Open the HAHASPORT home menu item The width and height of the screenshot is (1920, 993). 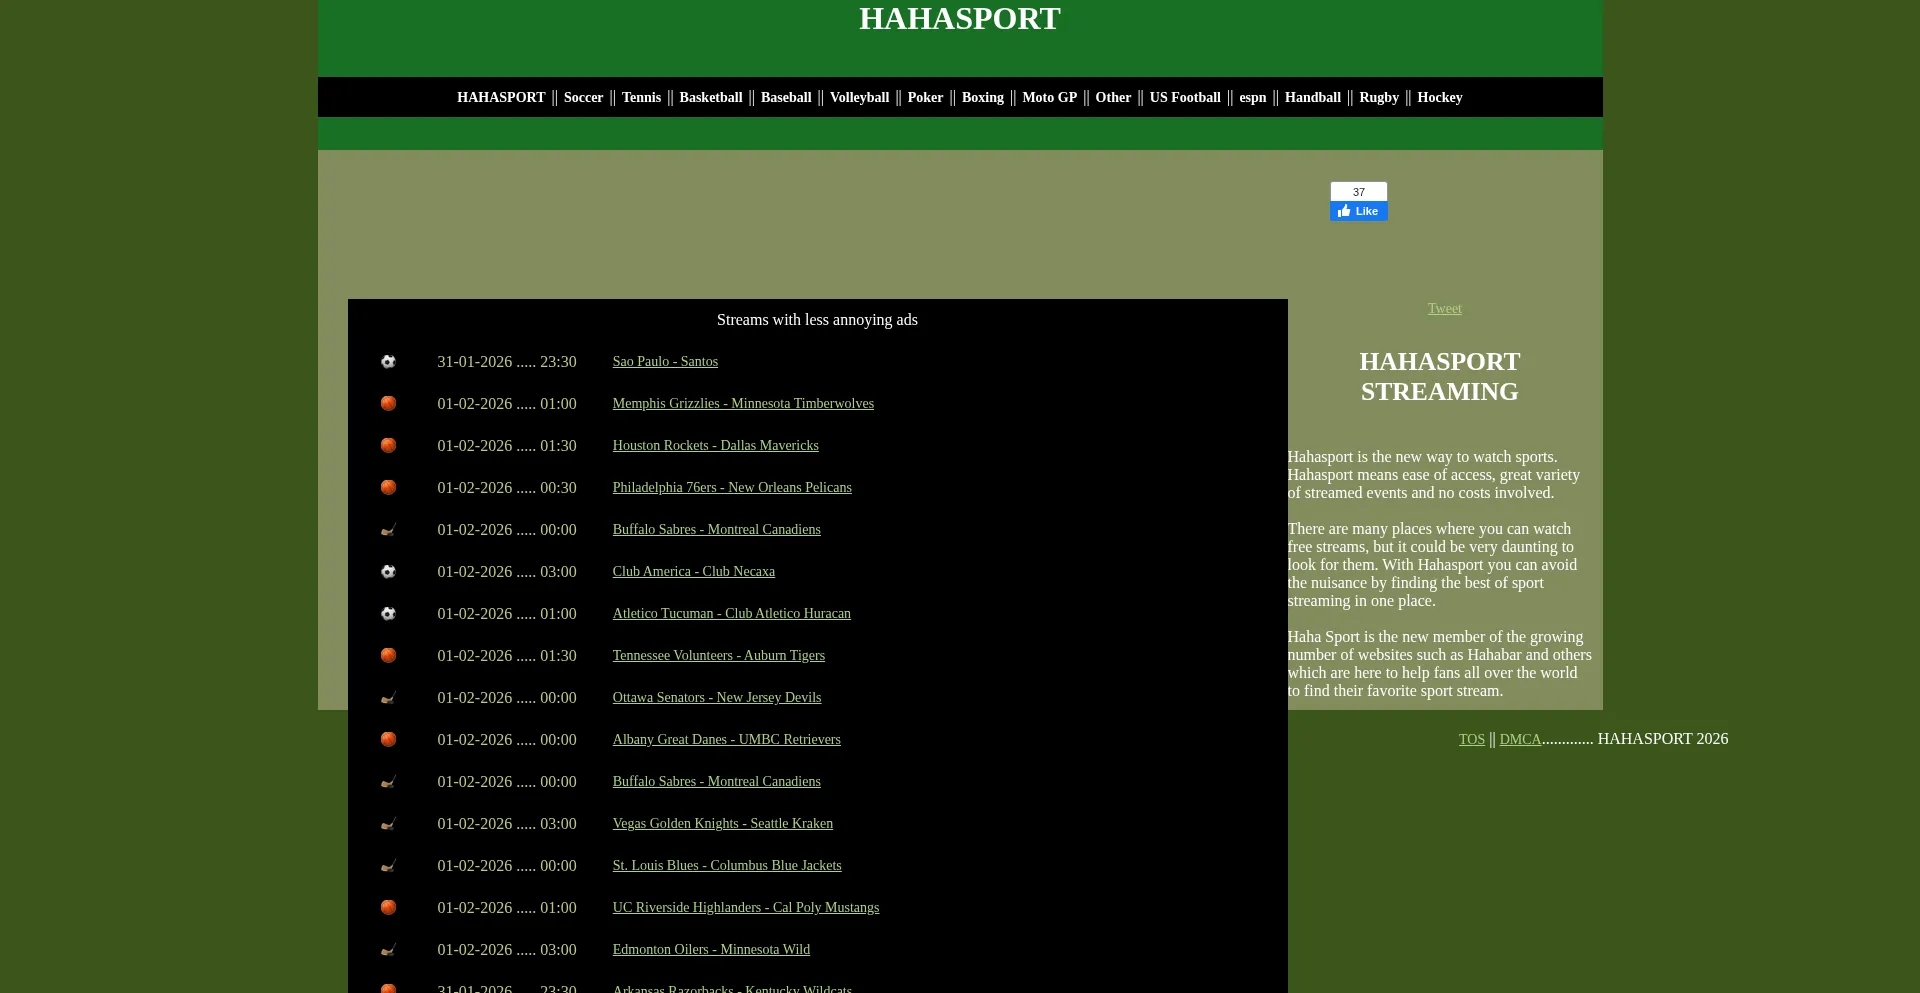(501, 97)
